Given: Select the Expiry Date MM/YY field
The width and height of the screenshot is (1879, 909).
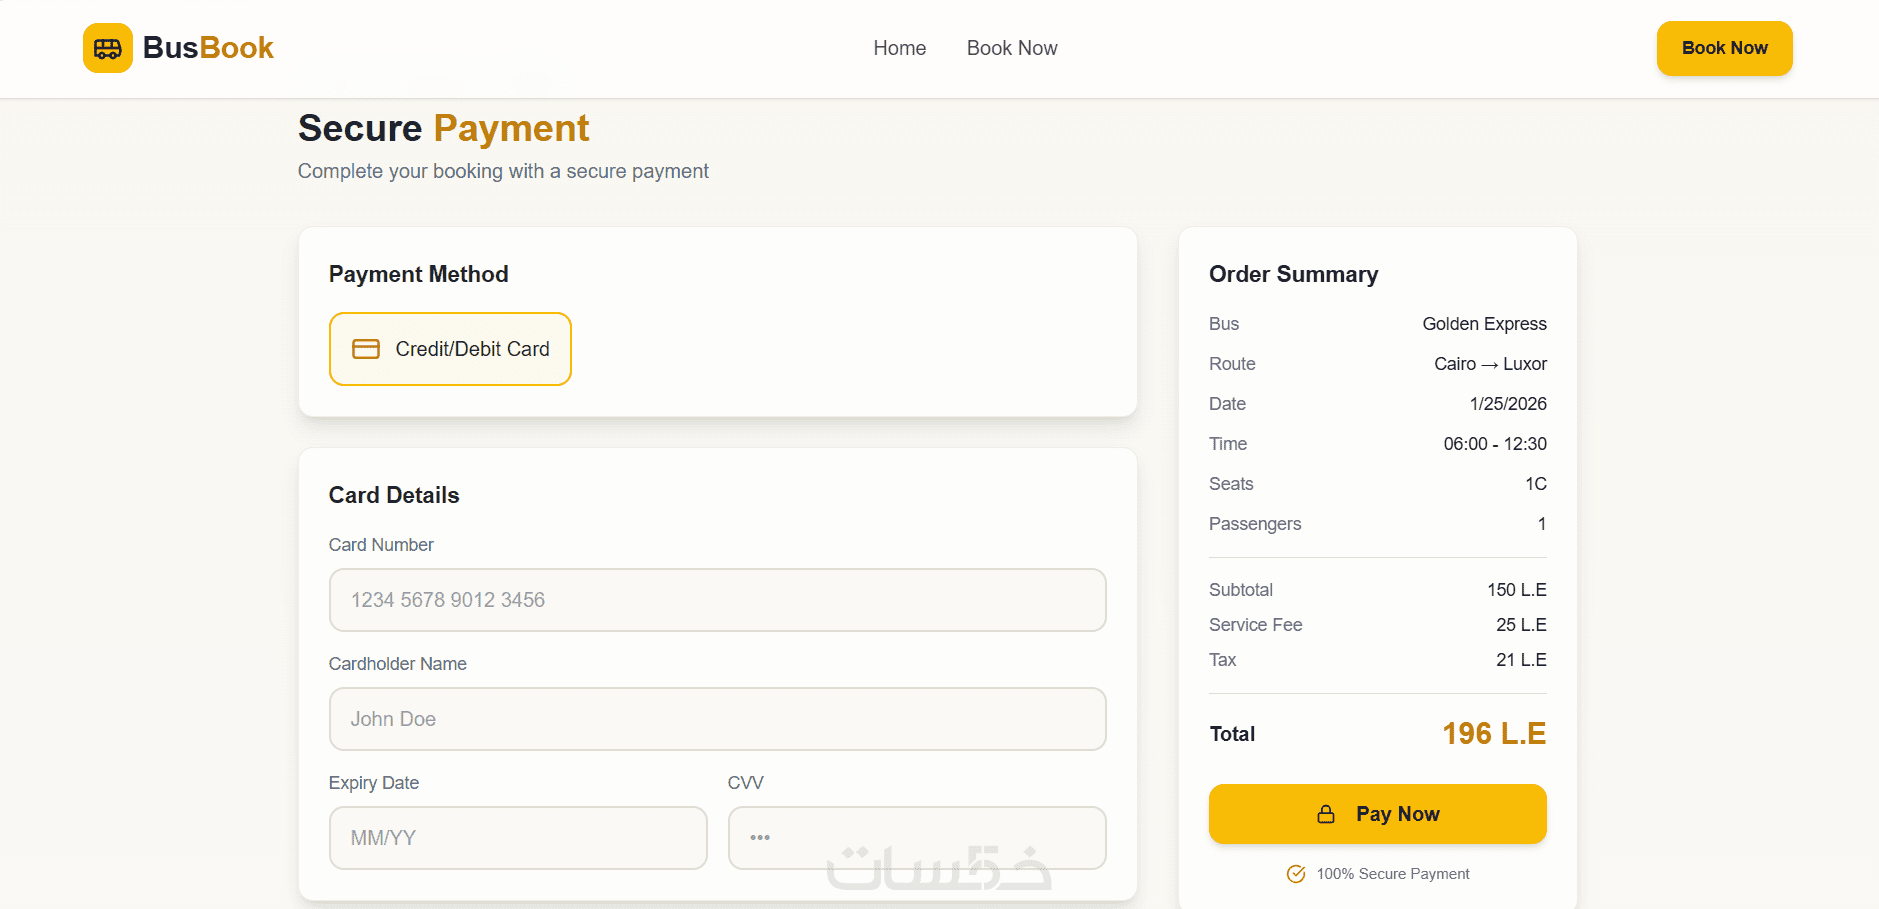Looking at the screenshot, I should [517, 838].
